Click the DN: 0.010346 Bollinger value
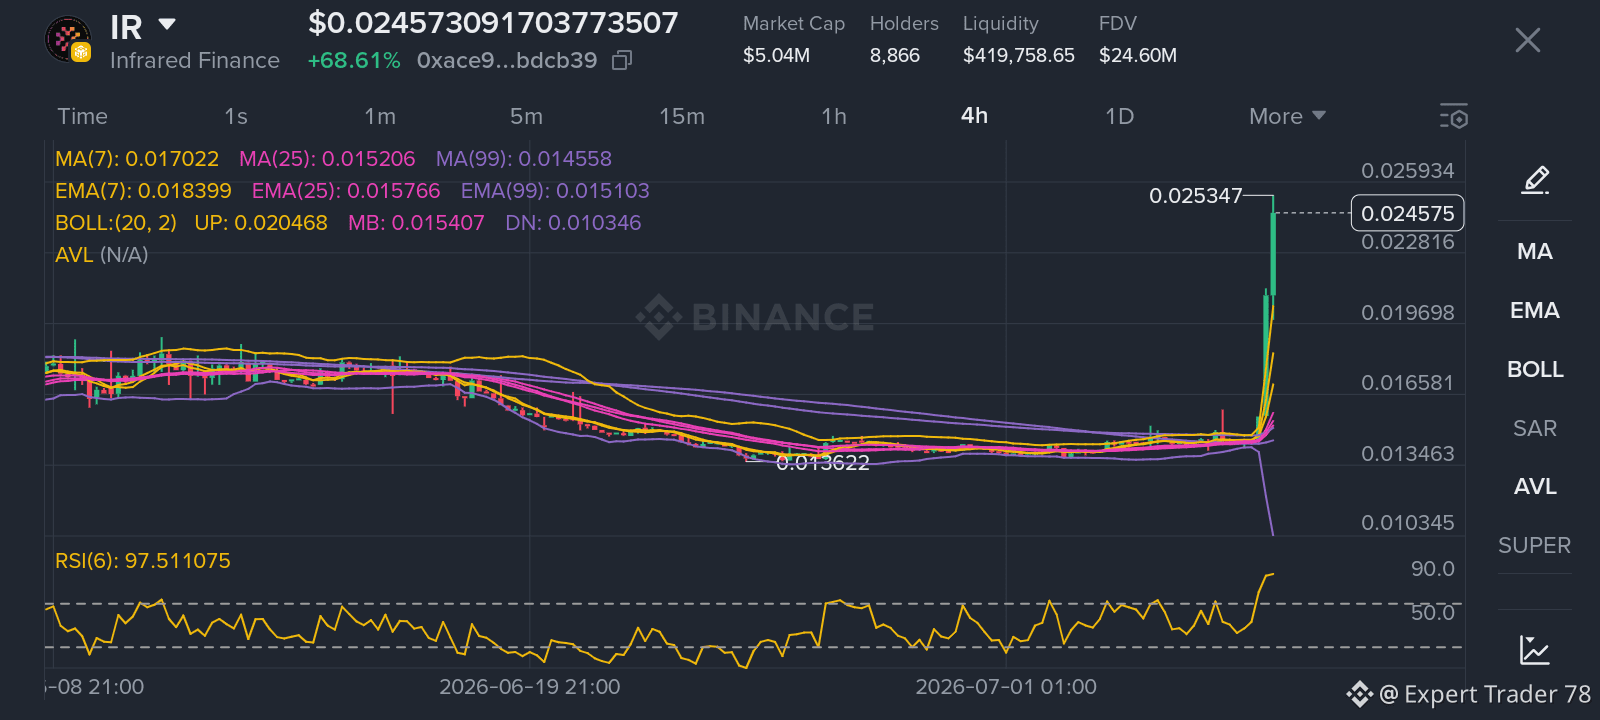 (573, 223)
